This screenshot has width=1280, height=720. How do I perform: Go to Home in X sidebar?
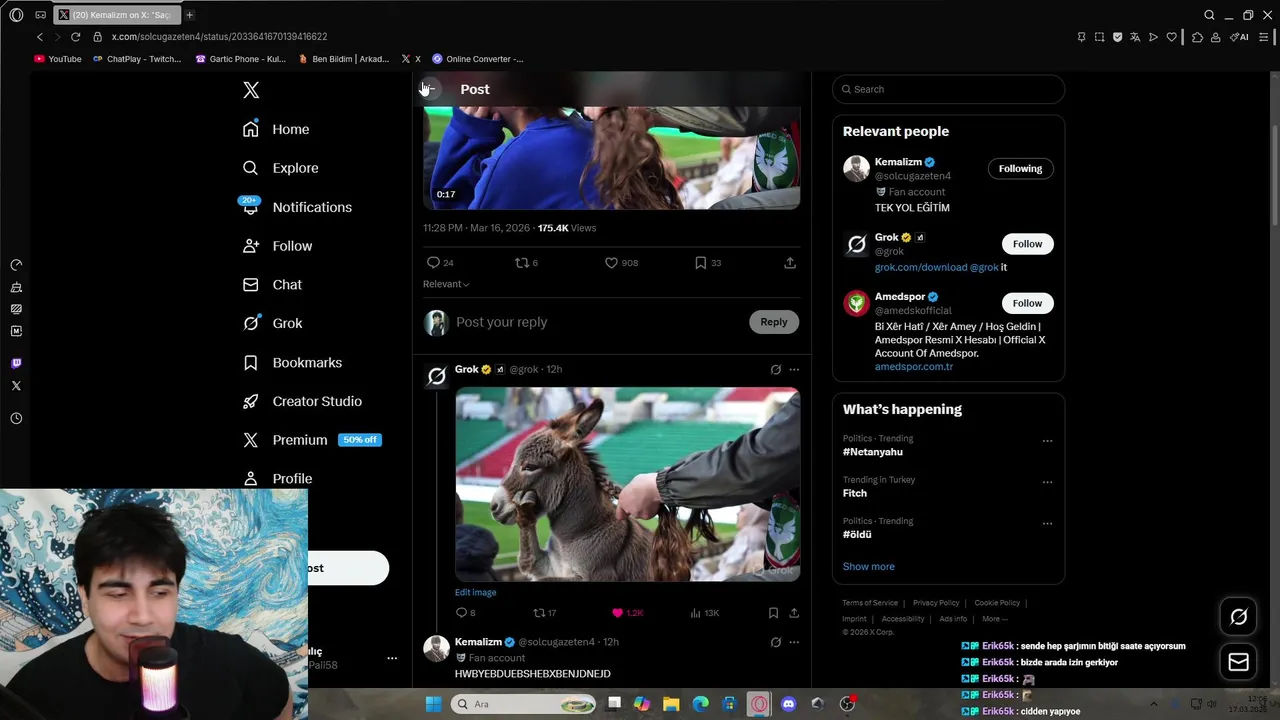(x=277, y=129)
